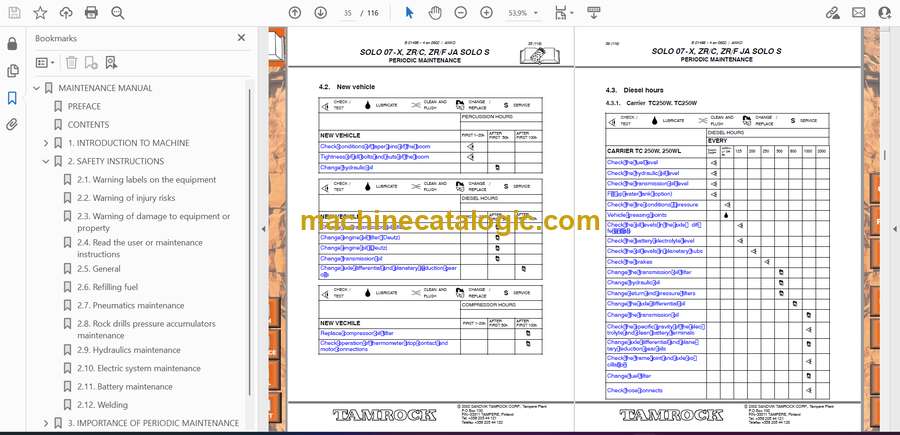Collapse 2. SAFETY INSTRUCTIONS bookmark
The image size is (900, 435).
point(46,161)
